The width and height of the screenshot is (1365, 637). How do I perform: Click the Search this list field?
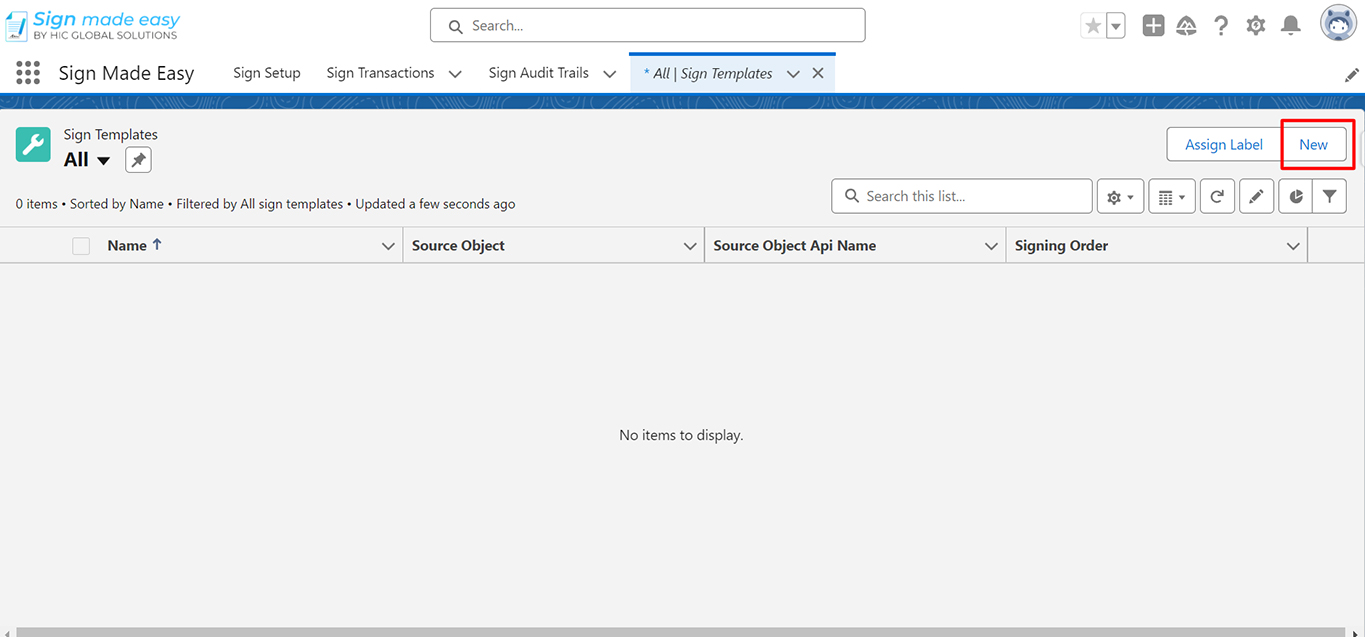point(961,197)
